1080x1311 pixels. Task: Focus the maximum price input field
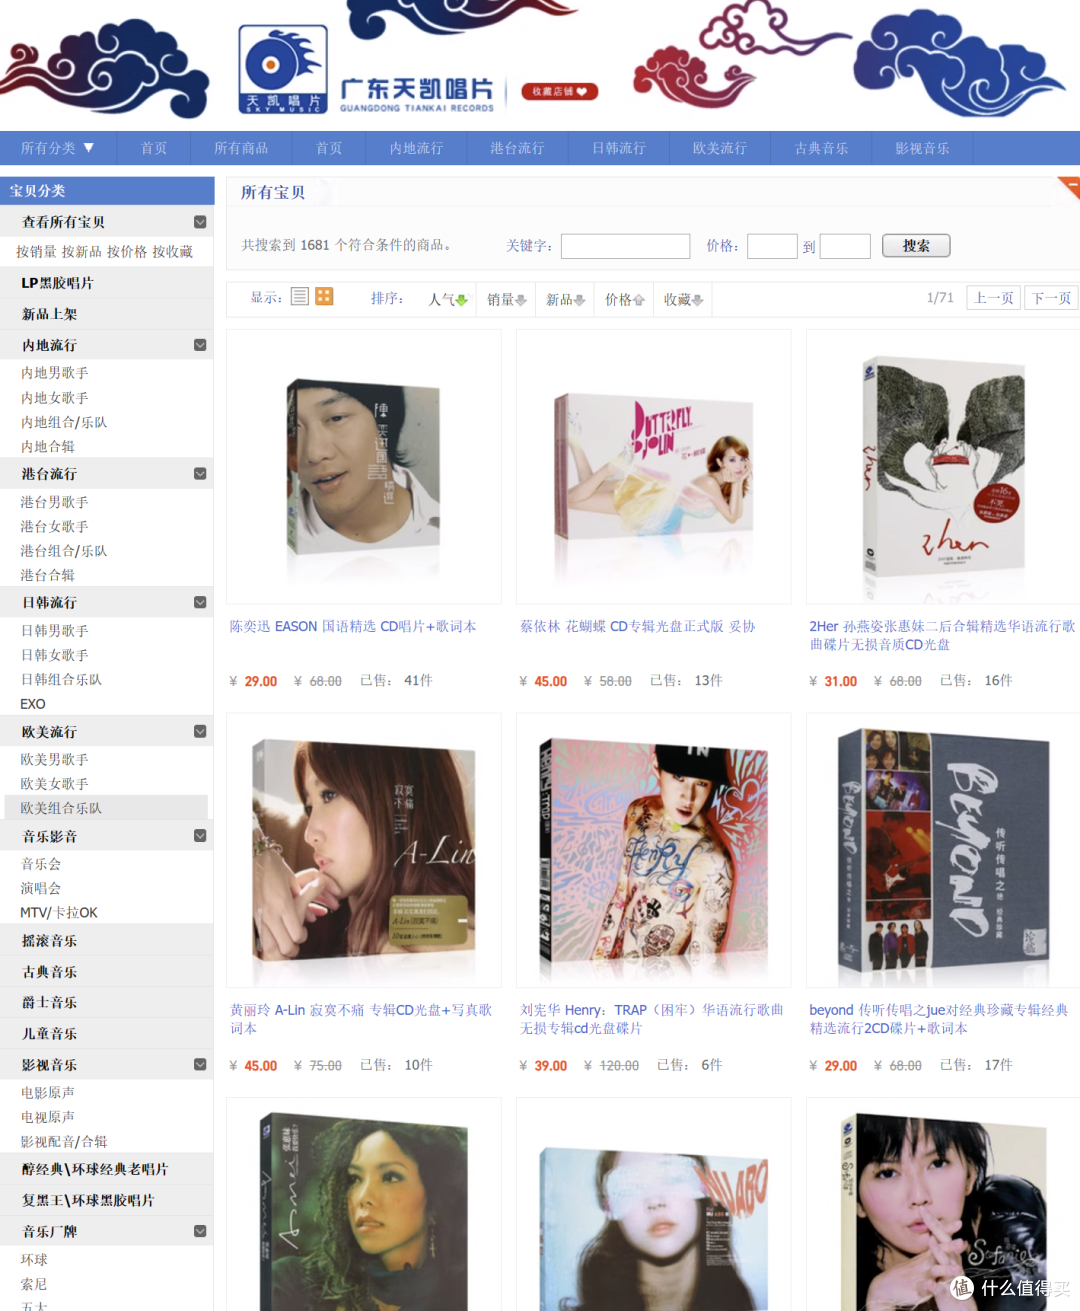pos(845,246)
